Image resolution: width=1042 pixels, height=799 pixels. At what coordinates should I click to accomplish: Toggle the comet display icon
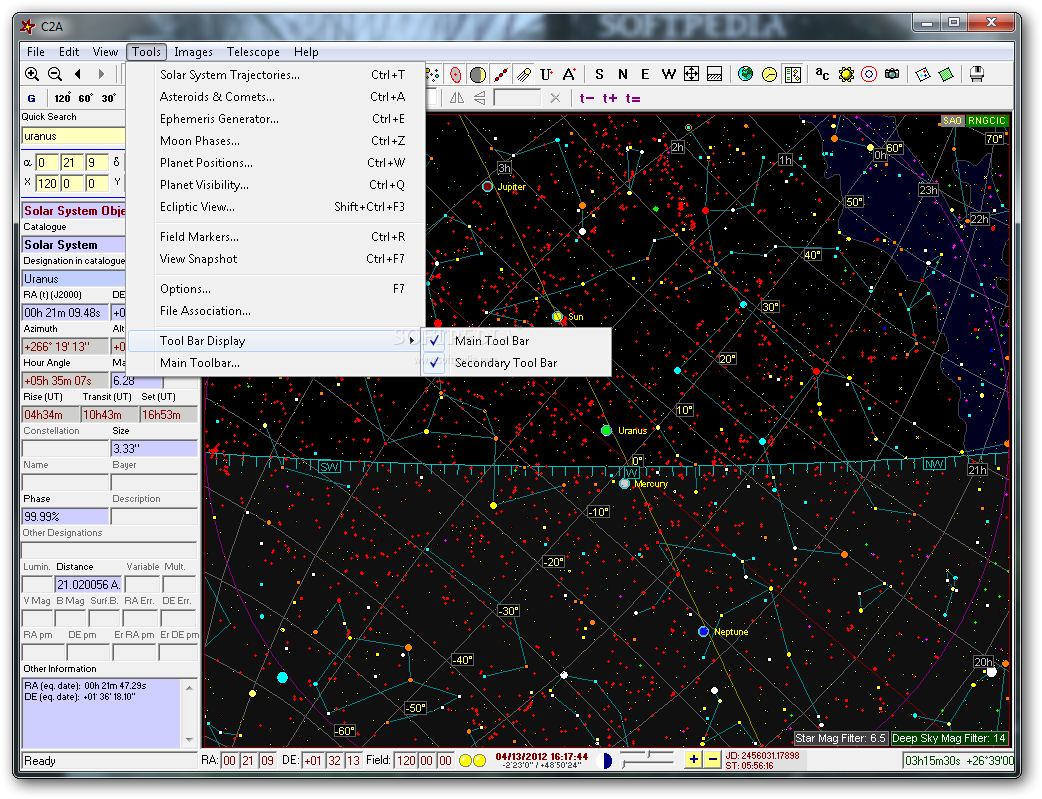point(524,74)
